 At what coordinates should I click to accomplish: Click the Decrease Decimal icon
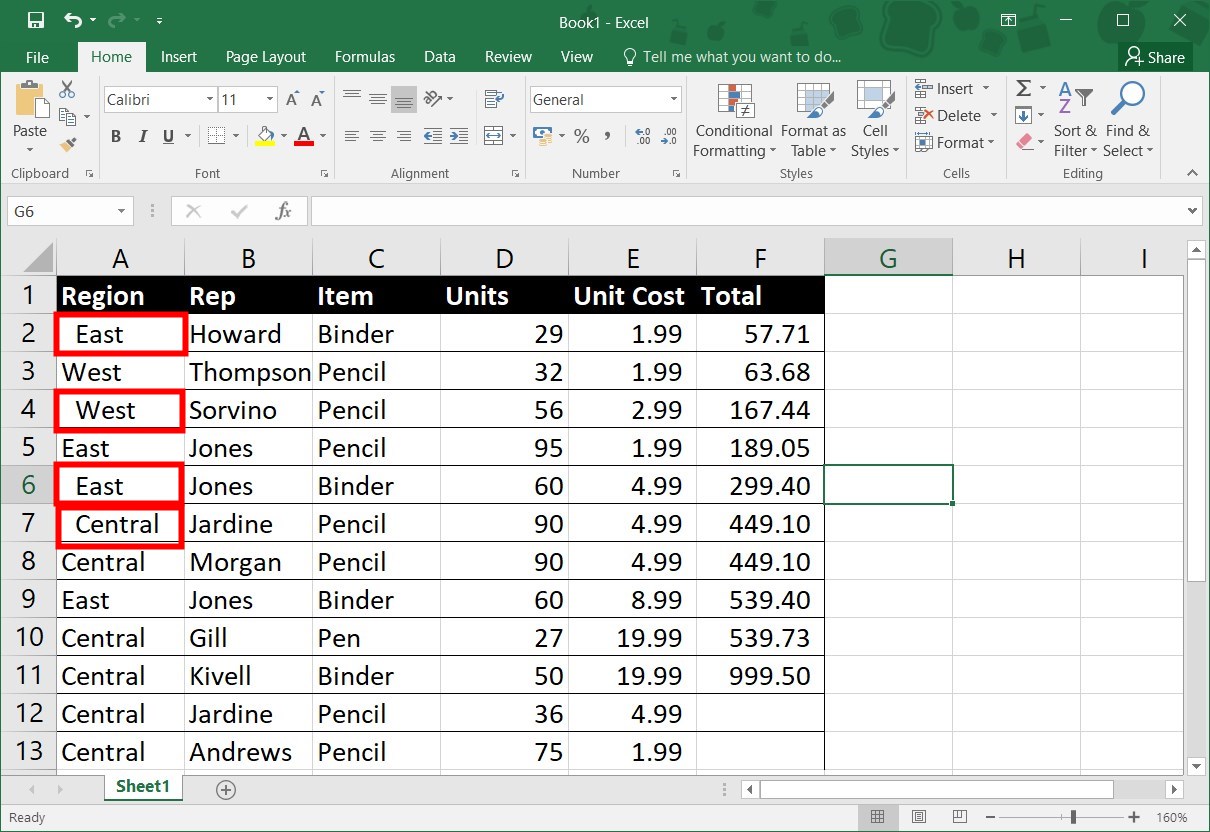pos(669,136)
